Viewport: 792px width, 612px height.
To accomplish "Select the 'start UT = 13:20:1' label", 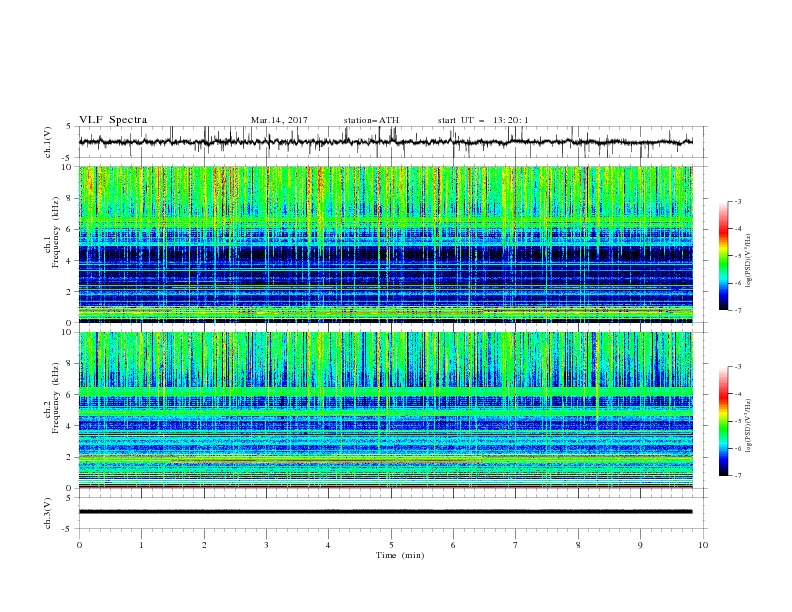I will pyautogui.click(x=483, y=120).
